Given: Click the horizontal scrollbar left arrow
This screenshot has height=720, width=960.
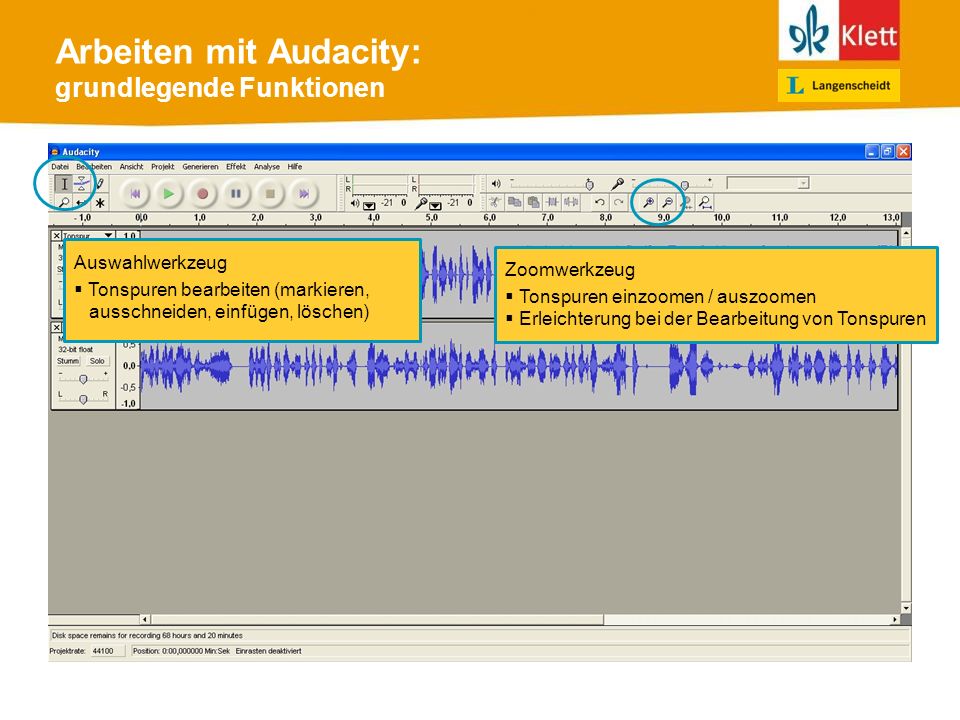Looking at the screenshot, I should click(x=145, y=620).
